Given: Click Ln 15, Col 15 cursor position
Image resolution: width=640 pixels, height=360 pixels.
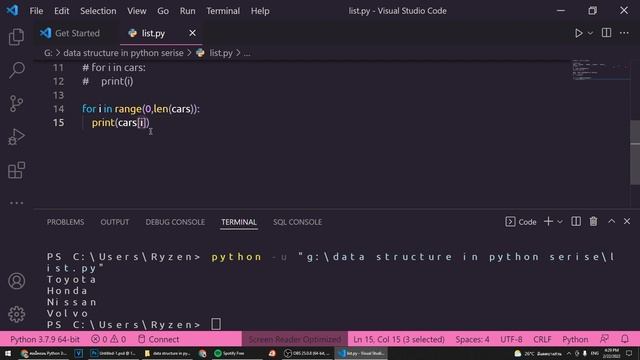Looking at the screenshot, I should [399, 339].
